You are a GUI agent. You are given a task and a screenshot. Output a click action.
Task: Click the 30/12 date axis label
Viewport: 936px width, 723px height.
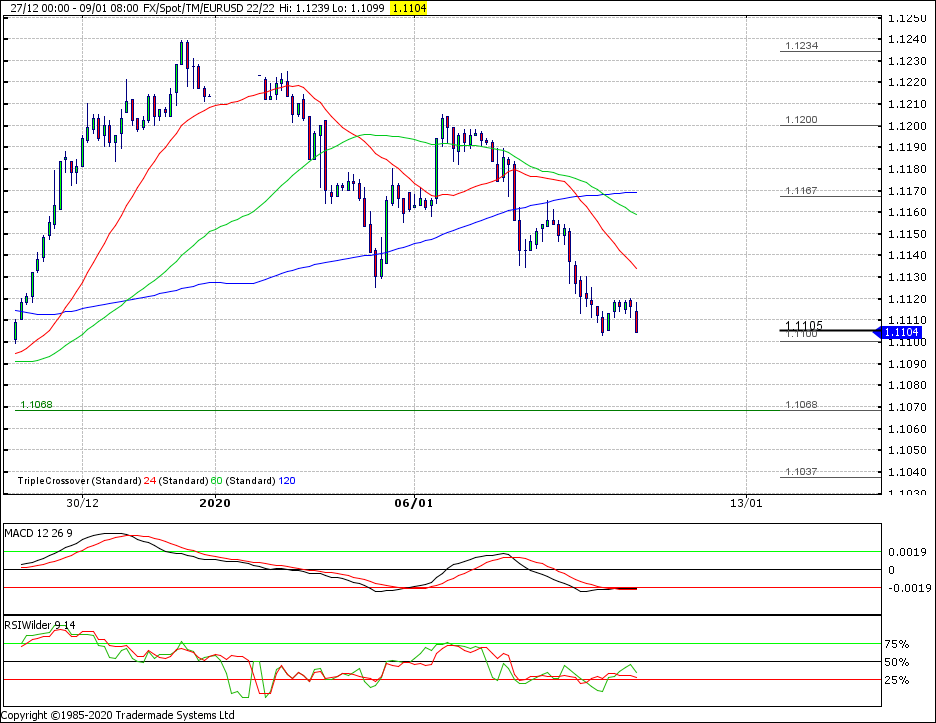pyautogui.click(x=82, y=503)
